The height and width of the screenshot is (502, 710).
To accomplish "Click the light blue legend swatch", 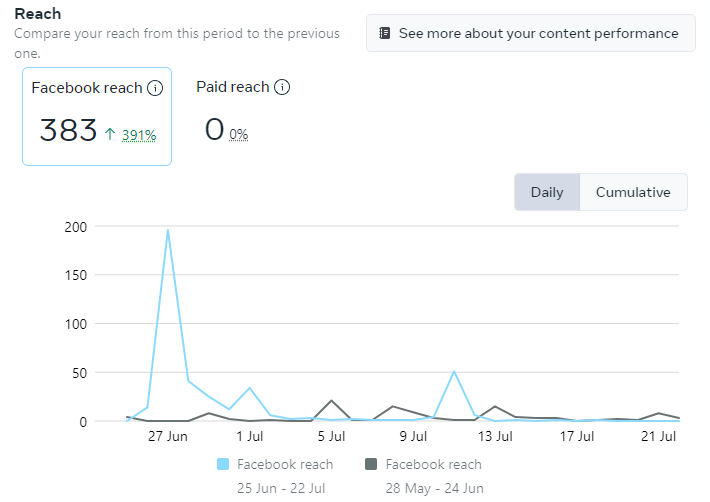I will (223, 464).
